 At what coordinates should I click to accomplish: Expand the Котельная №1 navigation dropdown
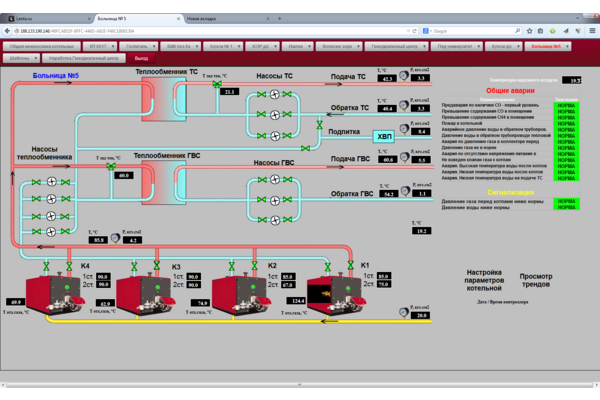coord(223,46)
